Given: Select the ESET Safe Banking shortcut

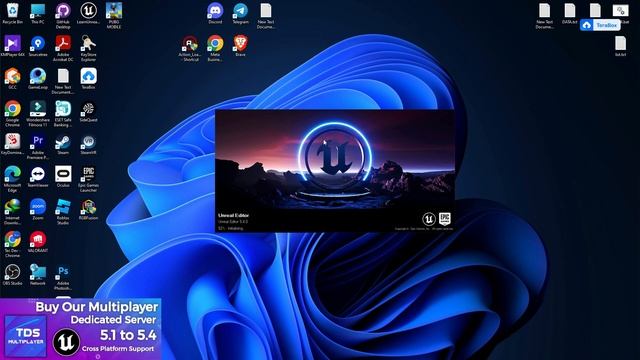Looking at the screenshot, I should point(63,113).
